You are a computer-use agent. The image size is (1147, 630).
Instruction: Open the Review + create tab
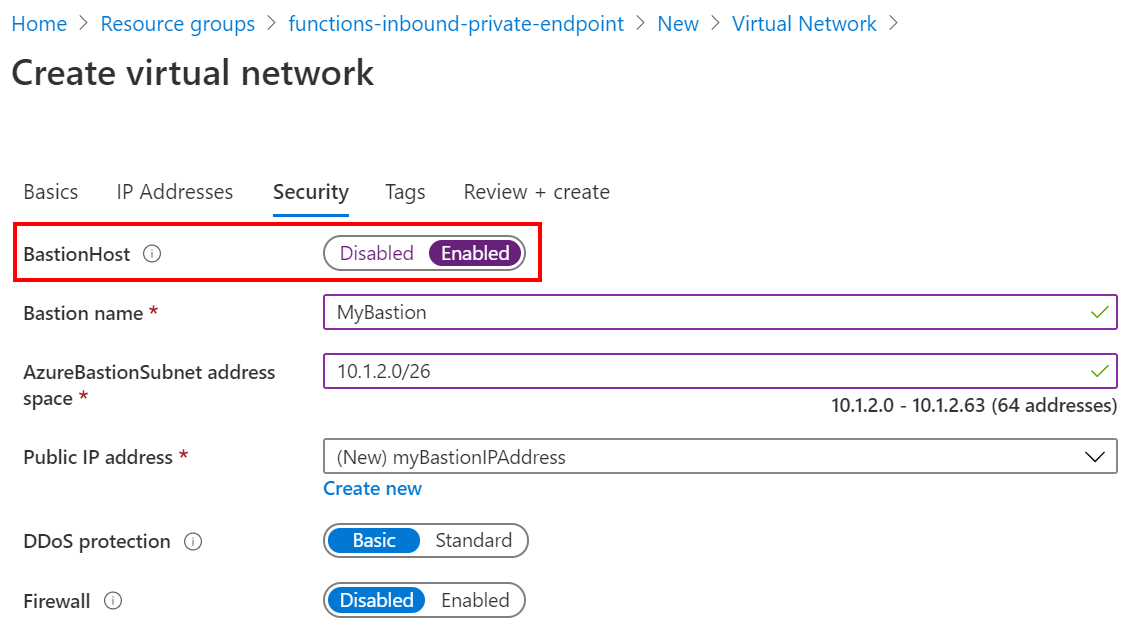coord(536,192)
